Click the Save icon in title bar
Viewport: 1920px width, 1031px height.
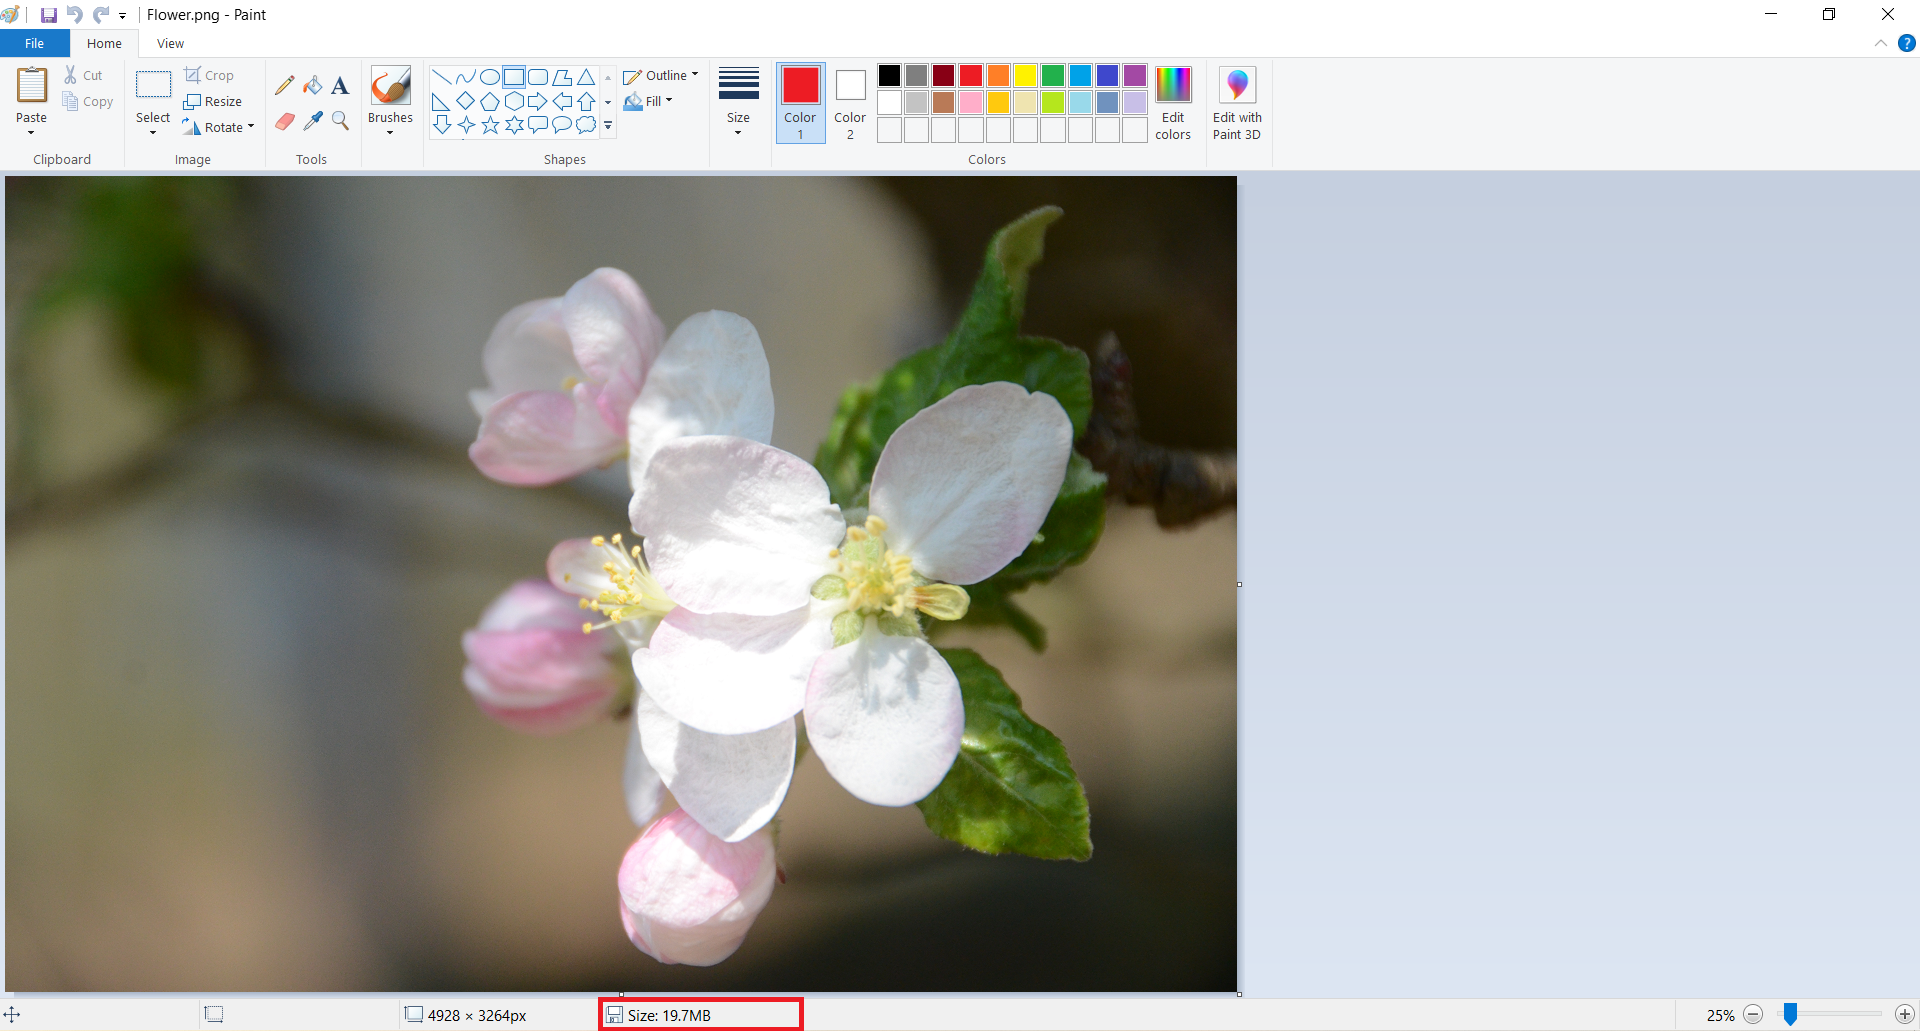click(48, 15)
